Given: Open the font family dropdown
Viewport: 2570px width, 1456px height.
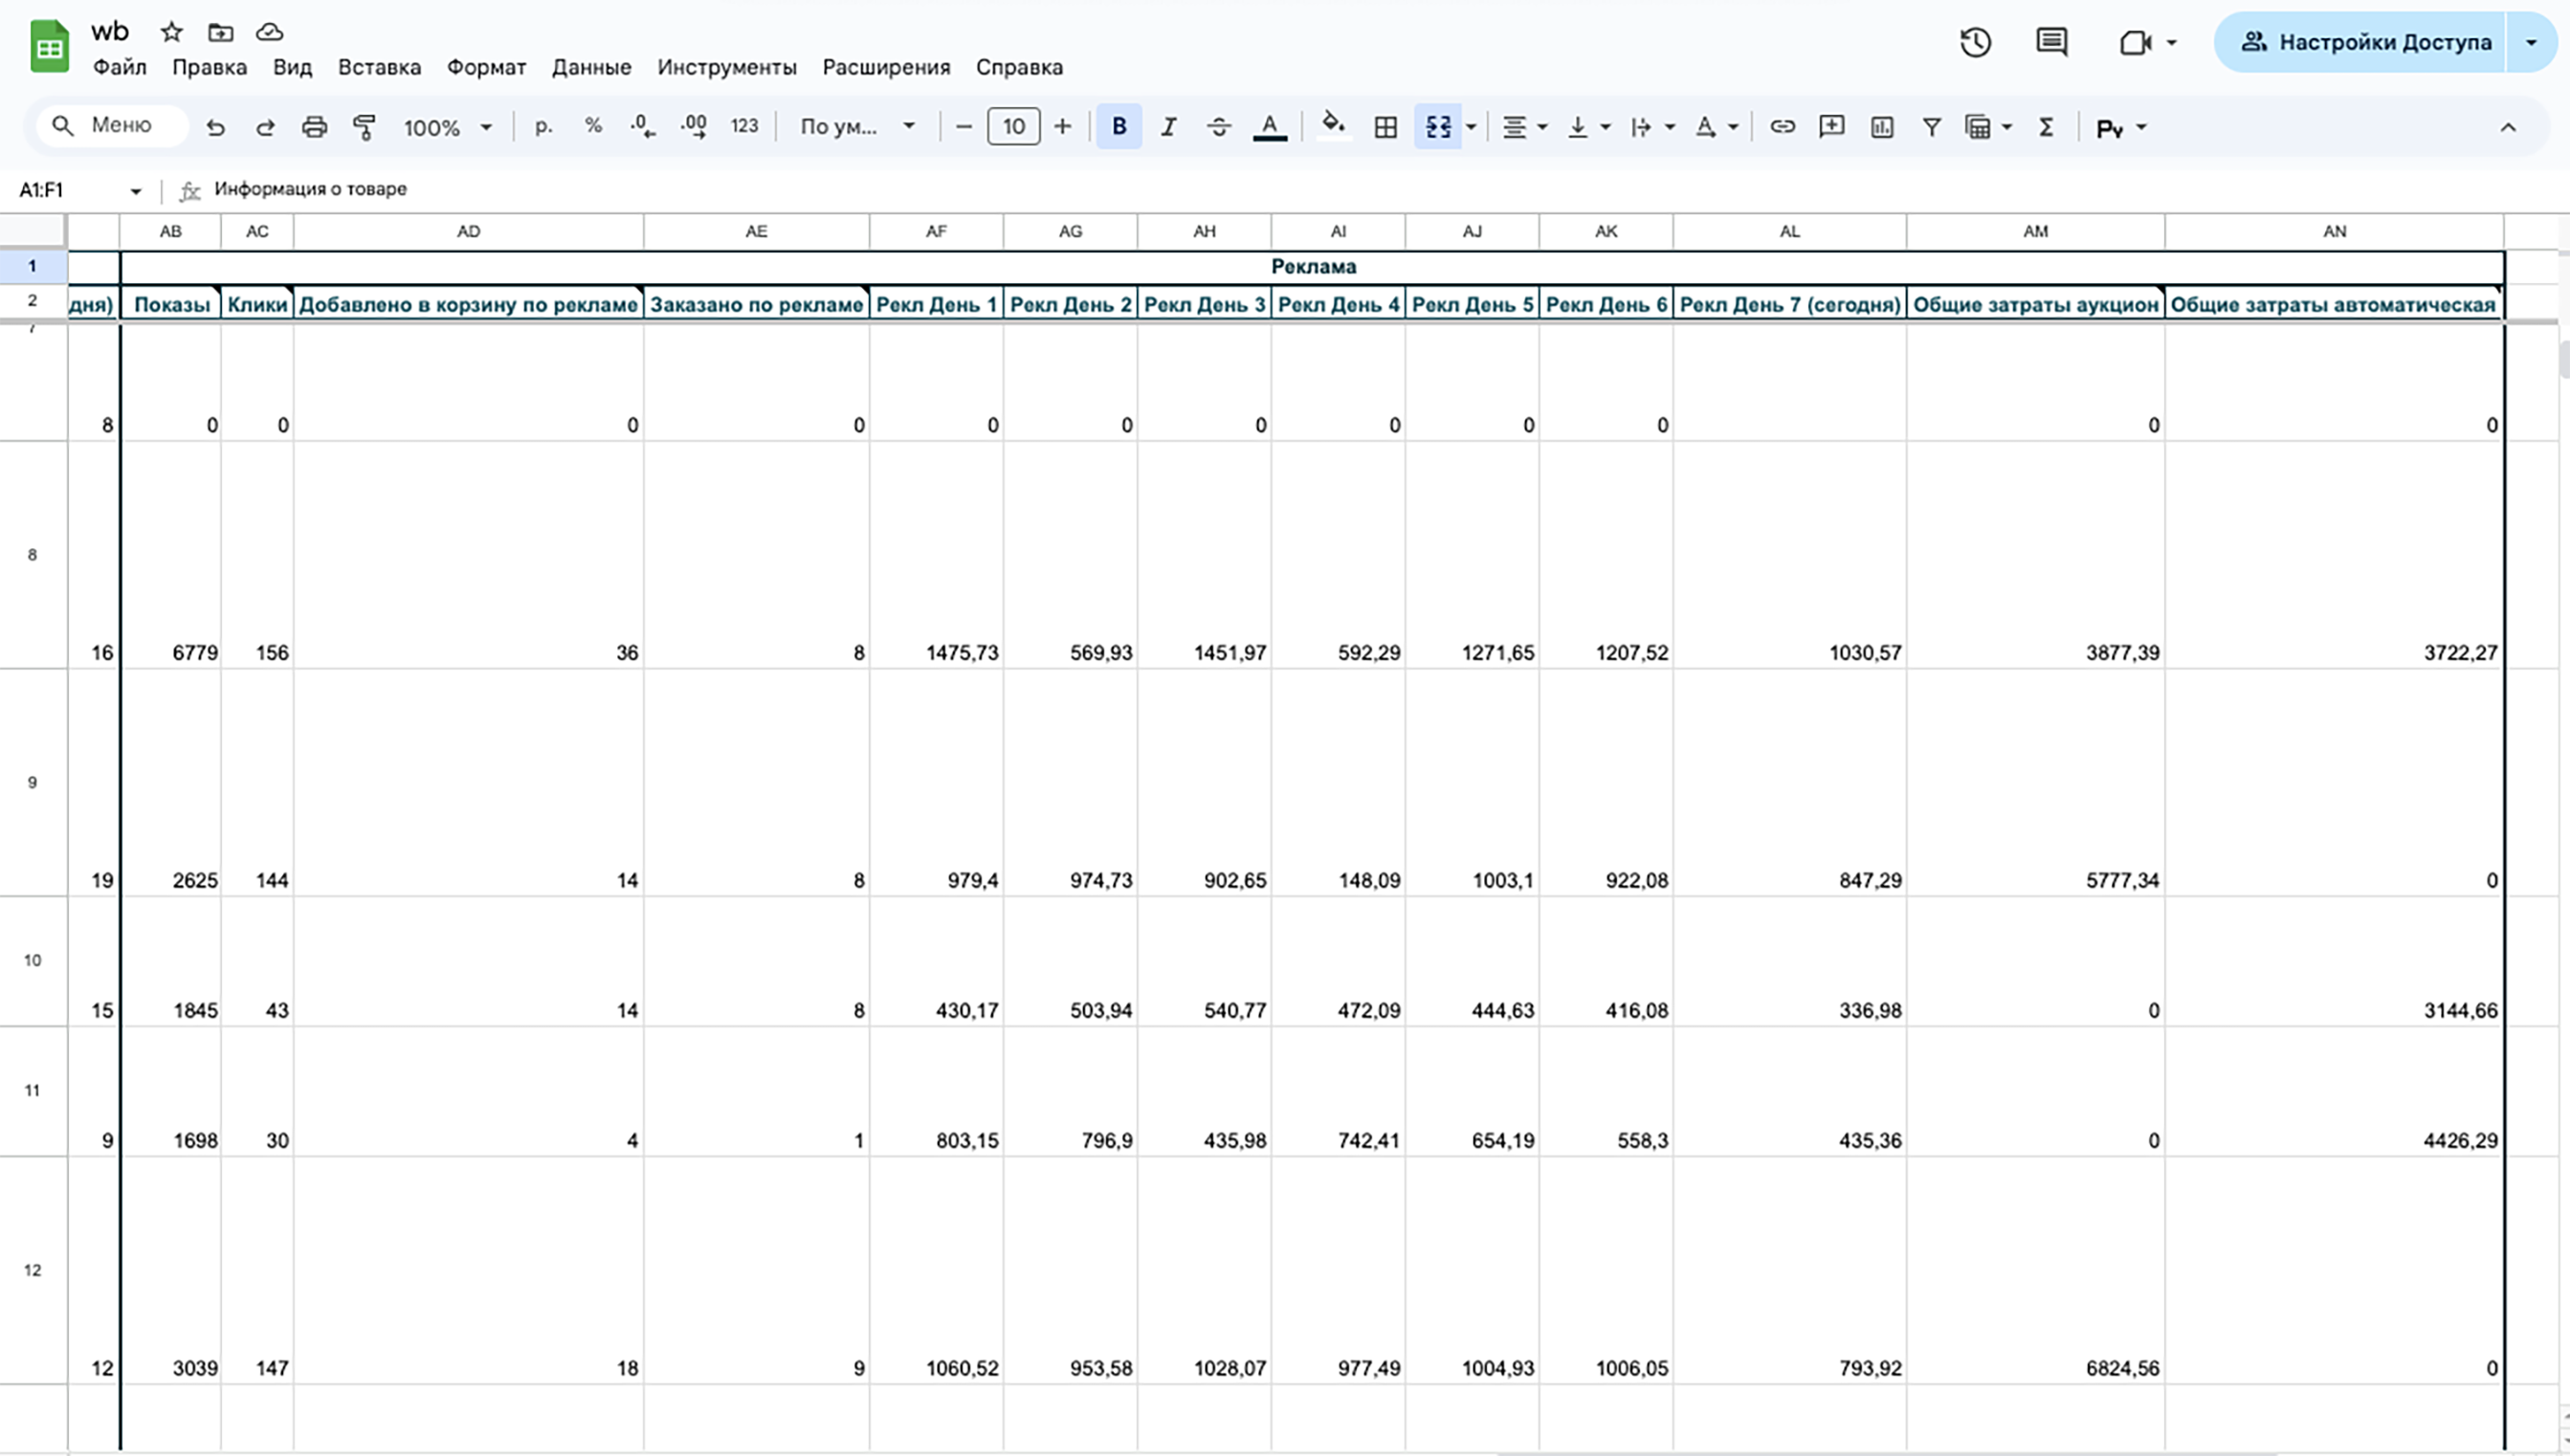Looking at the screenshot, I should (857, 127).
